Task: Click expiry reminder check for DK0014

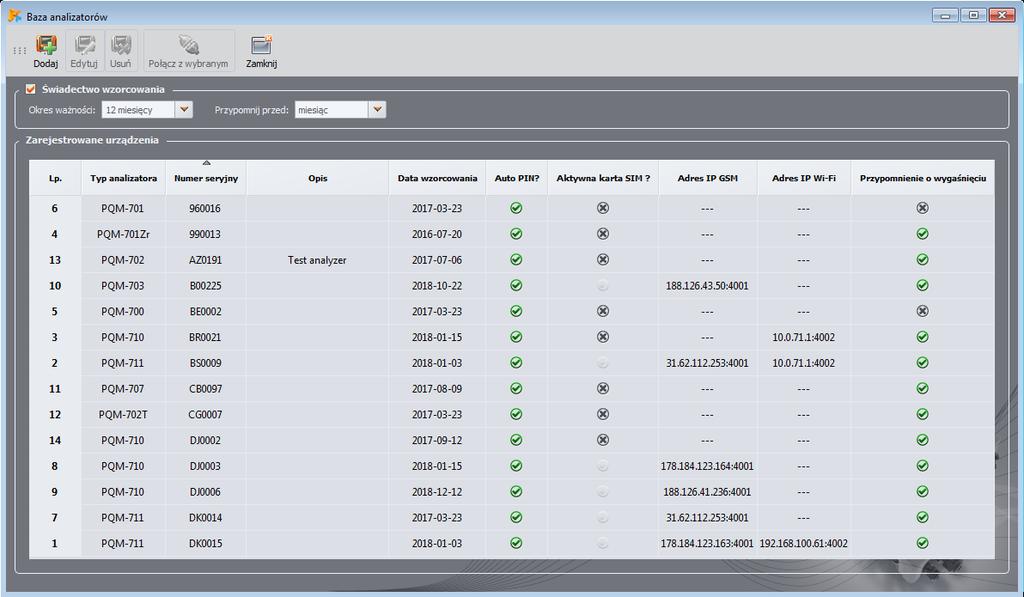Action: (x=922, y=517)
